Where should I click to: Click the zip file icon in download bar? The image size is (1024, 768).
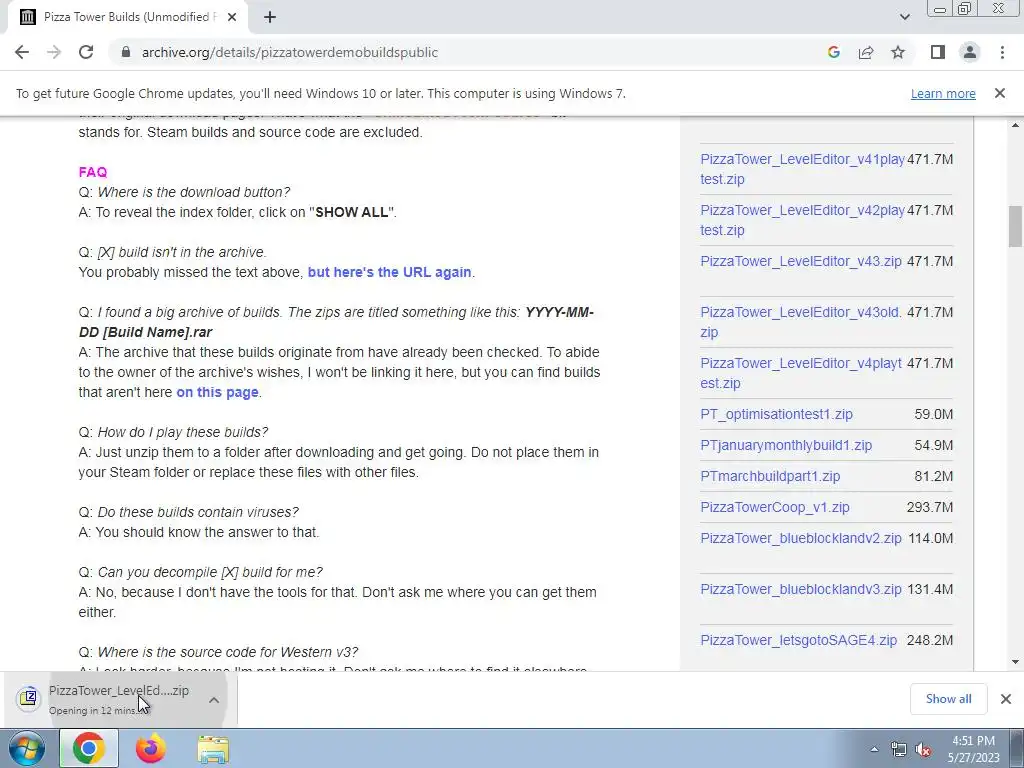(28, 698)
